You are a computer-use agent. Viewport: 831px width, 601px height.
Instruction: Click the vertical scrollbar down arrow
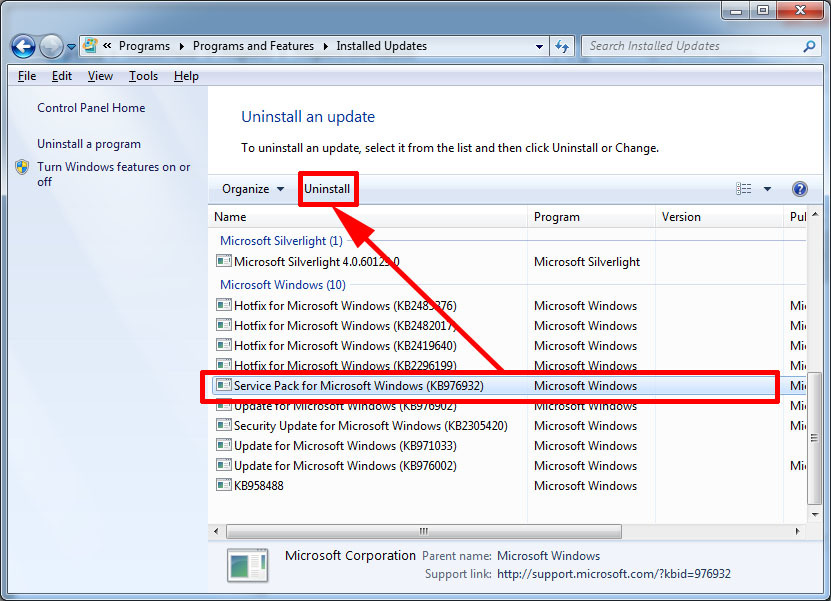coord(815,514)
